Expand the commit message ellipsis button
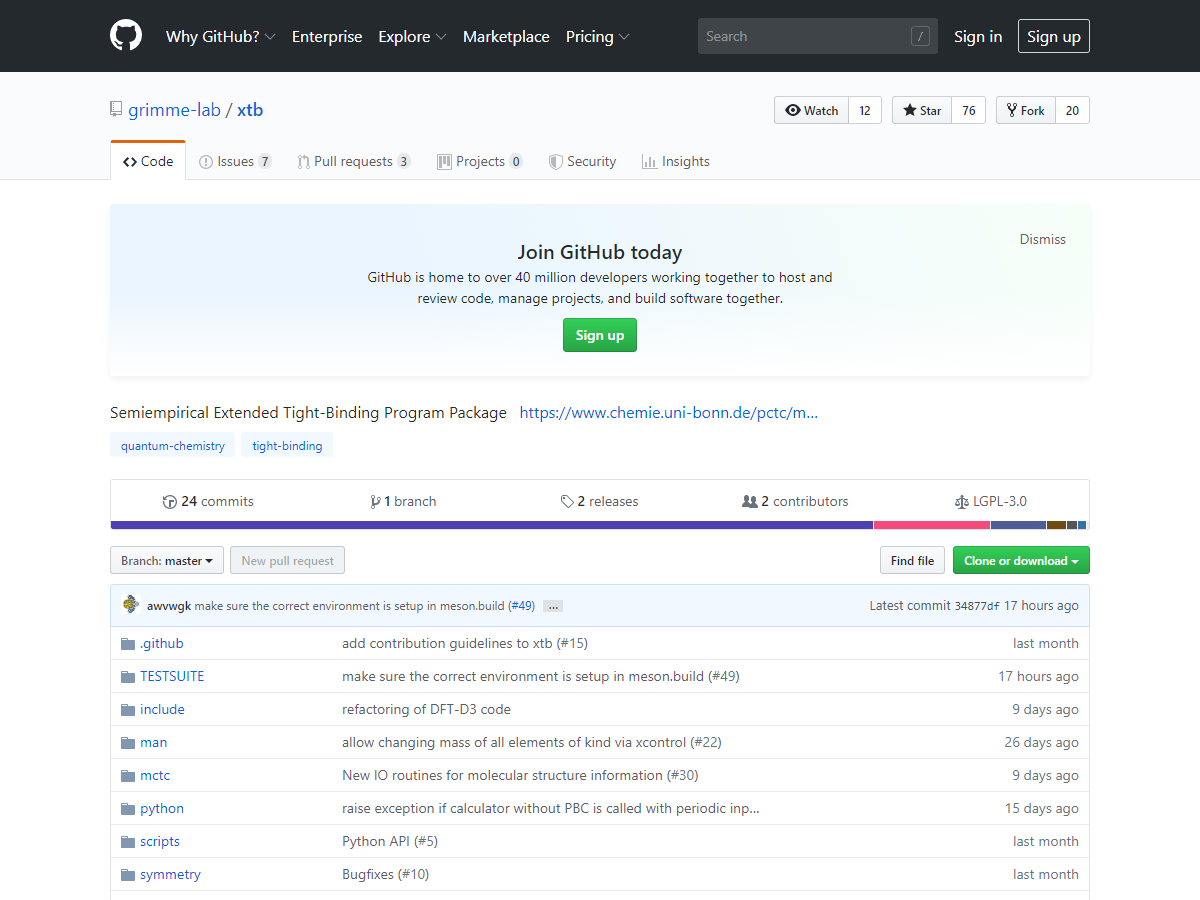Screen dimensions: 1200x900 tap(553, 606)
